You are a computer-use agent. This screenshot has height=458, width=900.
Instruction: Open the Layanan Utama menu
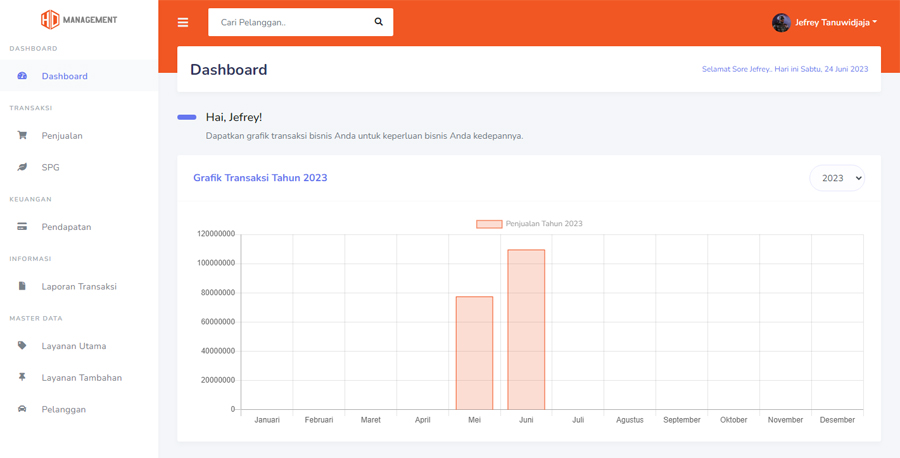pos(79,346)
